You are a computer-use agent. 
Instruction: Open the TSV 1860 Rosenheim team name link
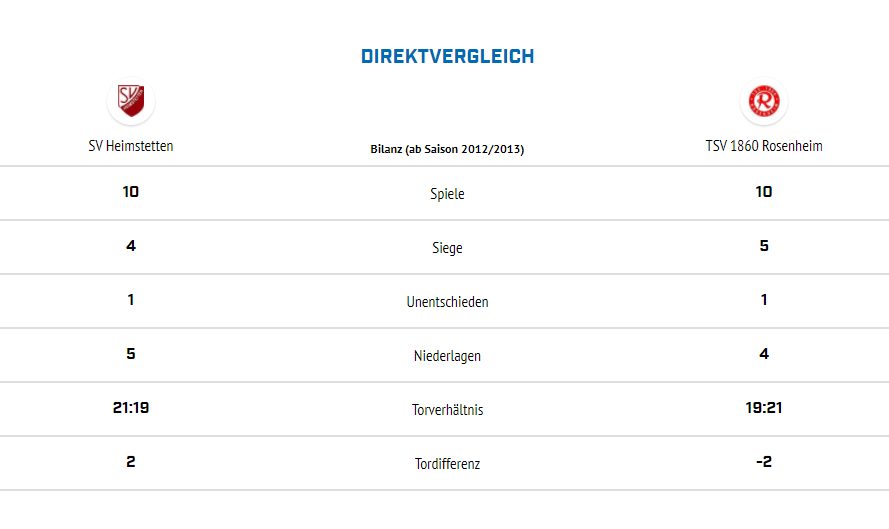(x=764, y=146)
